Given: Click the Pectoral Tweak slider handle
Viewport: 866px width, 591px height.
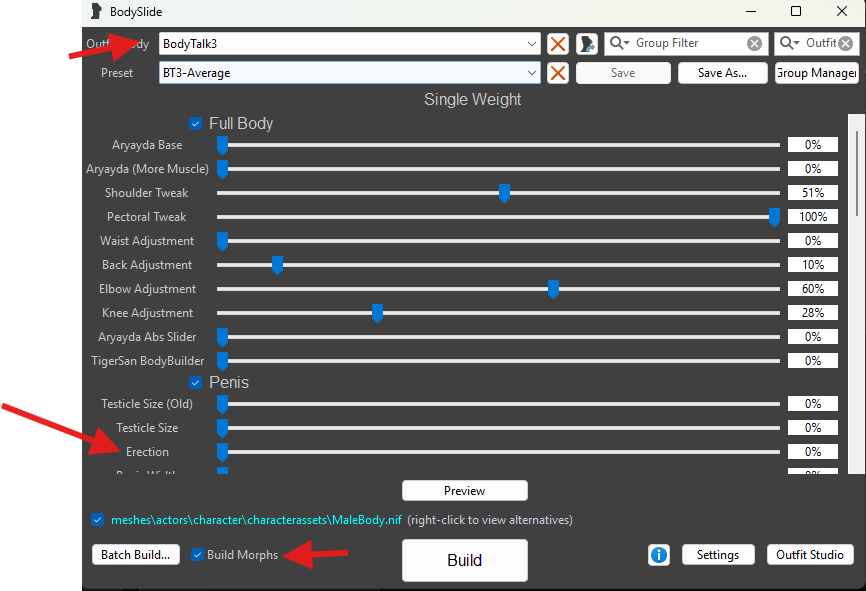Looking at the screenshot, I should point(774,217).
